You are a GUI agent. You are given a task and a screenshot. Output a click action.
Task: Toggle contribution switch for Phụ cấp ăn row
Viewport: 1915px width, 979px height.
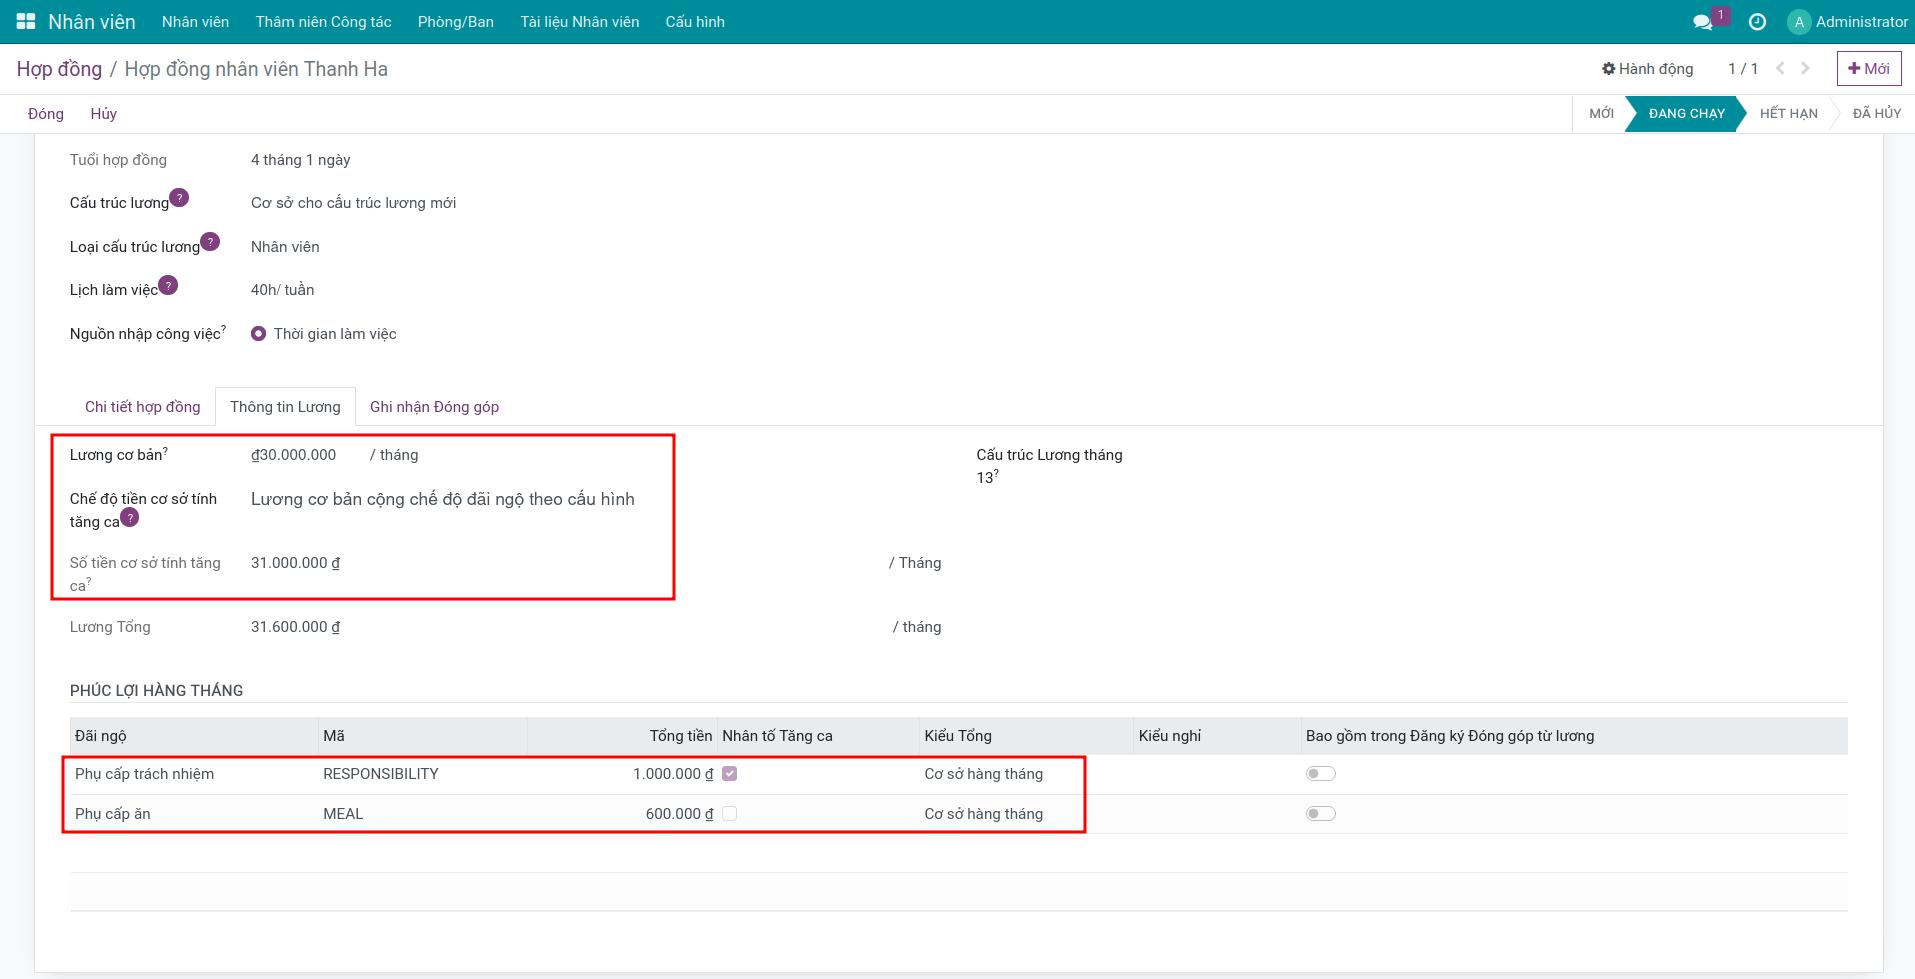(x=1321, y=814)
